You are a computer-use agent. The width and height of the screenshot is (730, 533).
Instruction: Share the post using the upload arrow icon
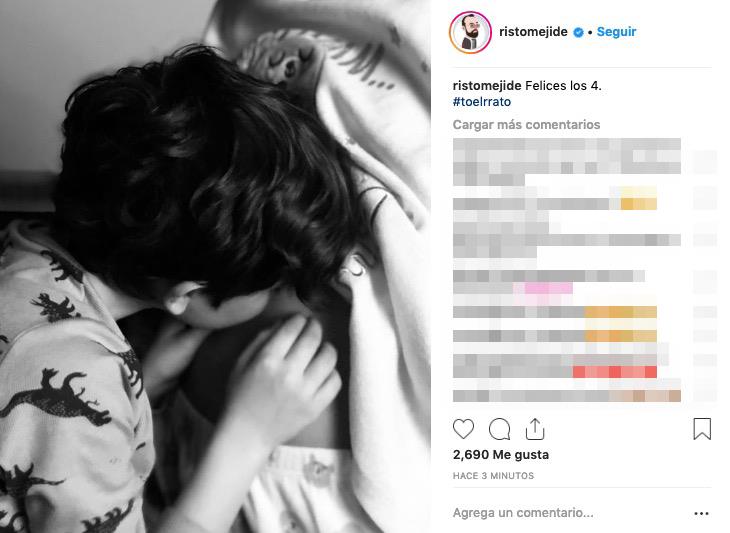[x=535, y=429]
